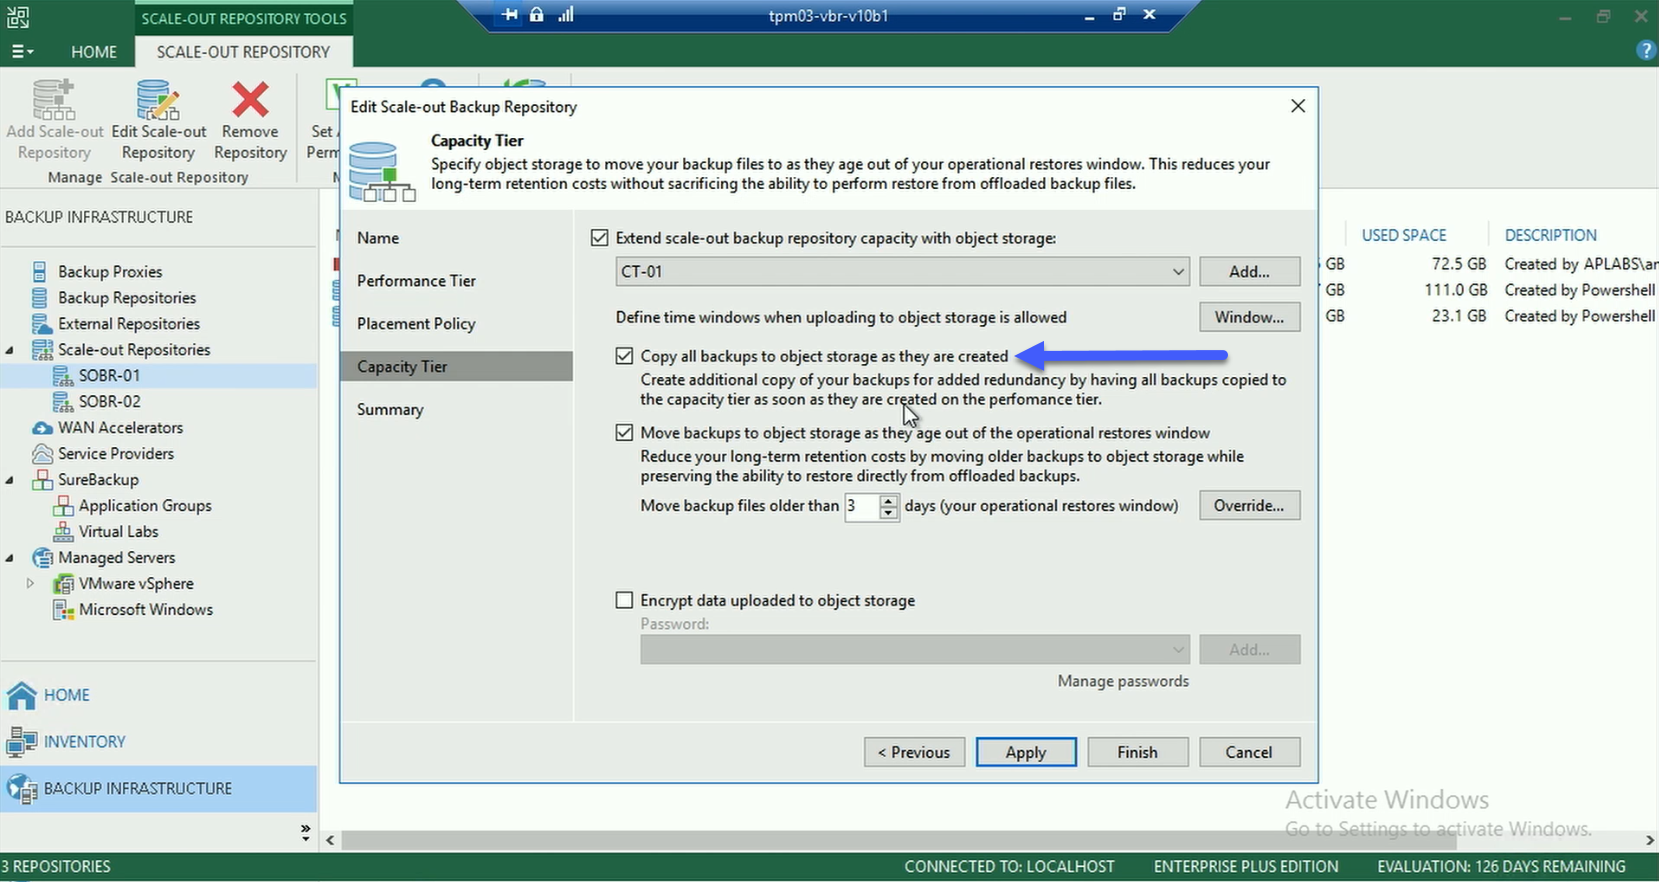Screen dimensions: 1659x882
Task: Click the Override... button
Action: click(1249, 506)
